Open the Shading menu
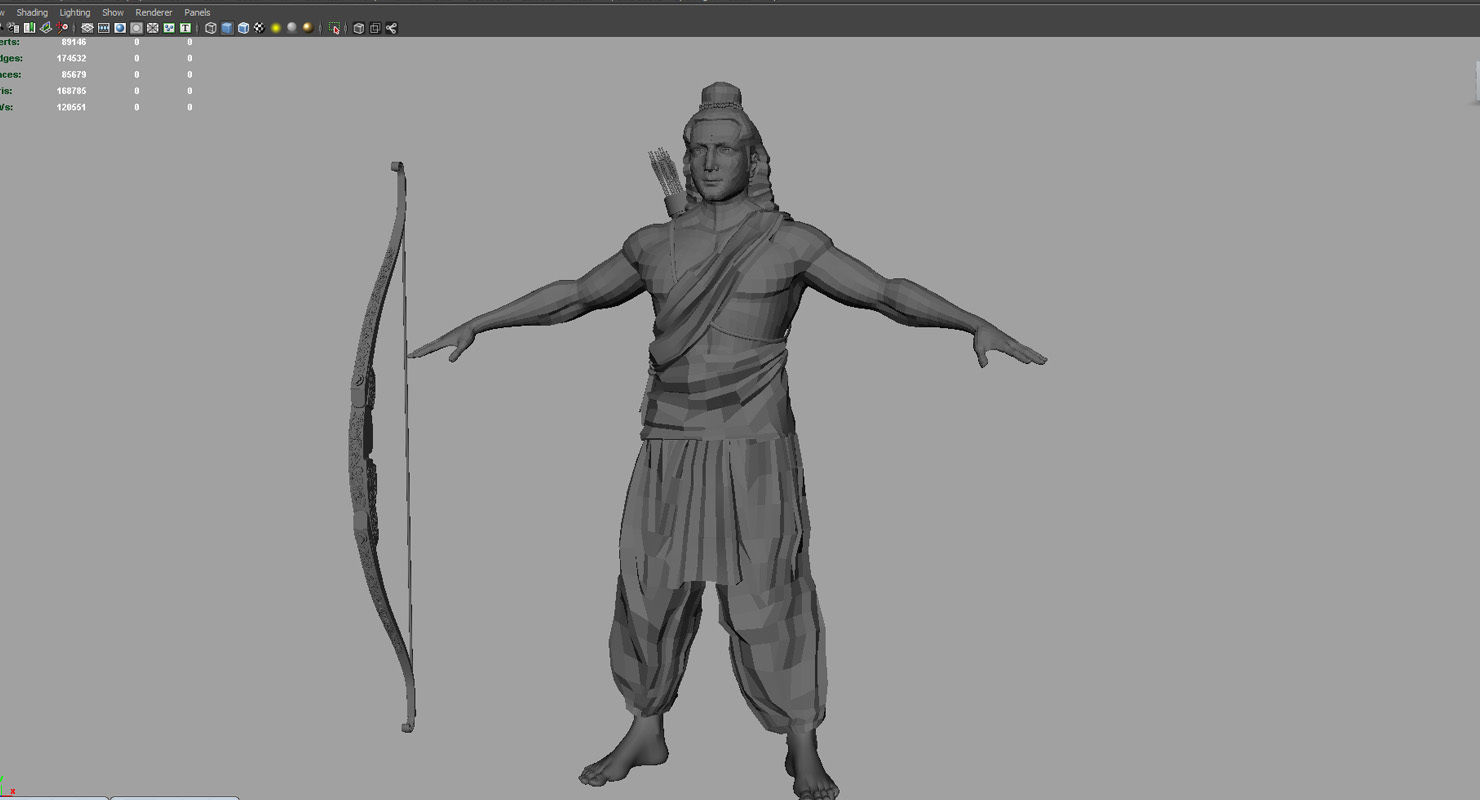The width and height of the screenshot is (1480, 800). click(x=32, y=12)
